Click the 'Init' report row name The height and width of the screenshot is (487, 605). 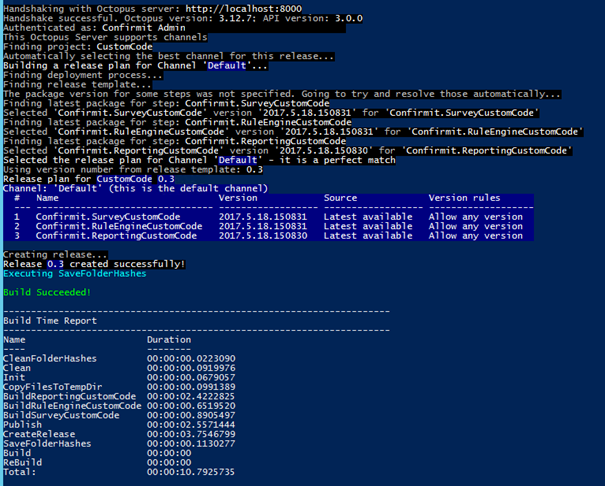pyautogui.click(x=14, y=377)
